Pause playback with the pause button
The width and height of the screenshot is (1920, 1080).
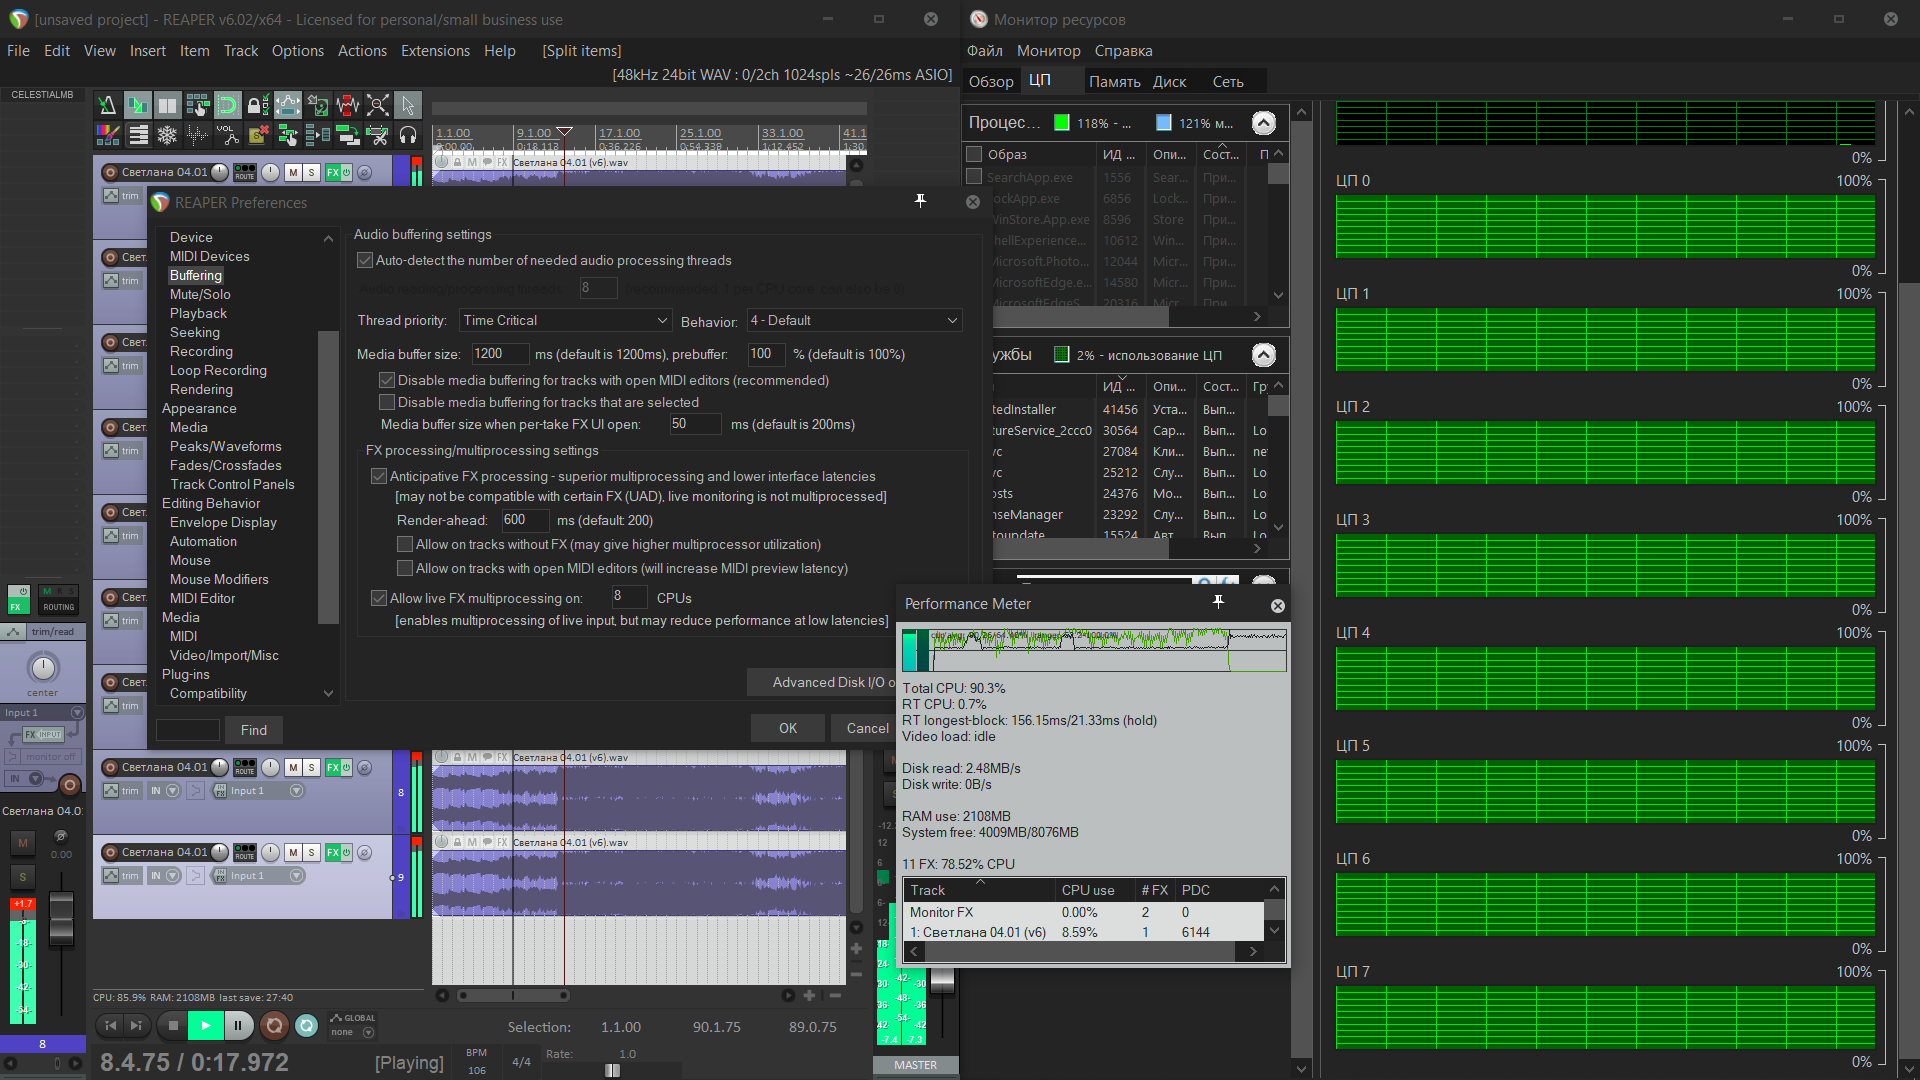238,1025
